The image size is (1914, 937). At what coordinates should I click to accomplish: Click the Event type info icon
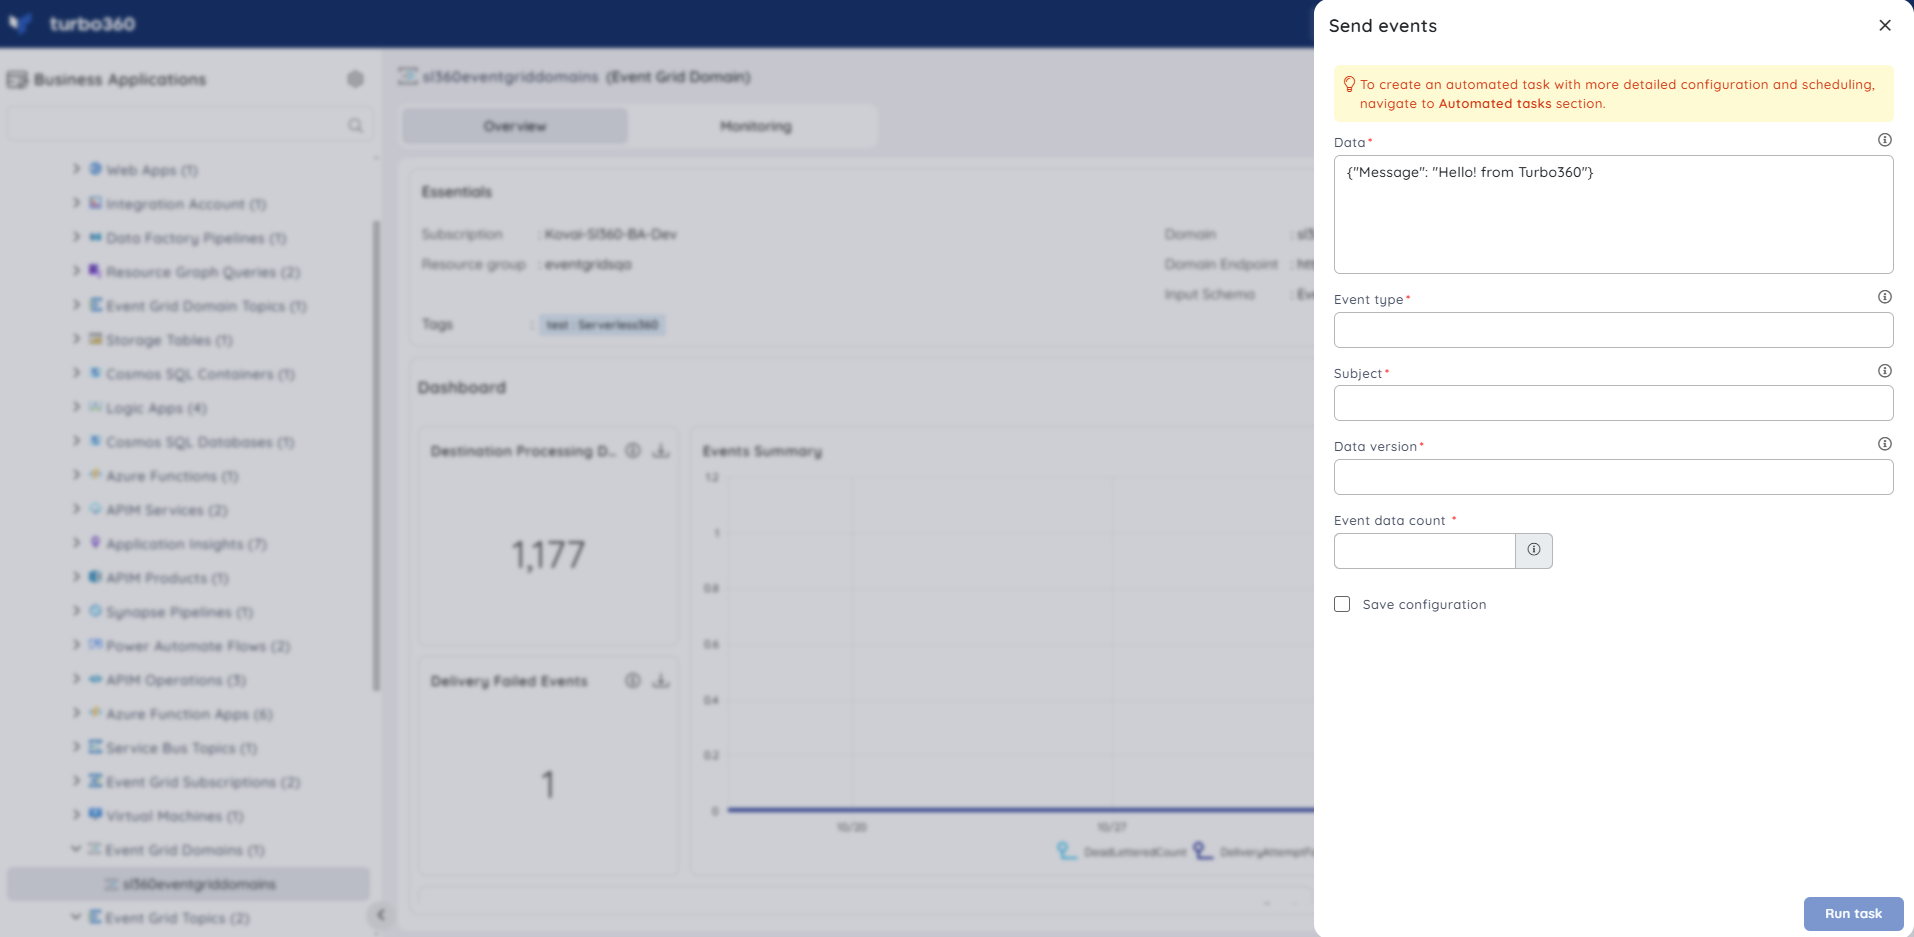(1885, 297)
